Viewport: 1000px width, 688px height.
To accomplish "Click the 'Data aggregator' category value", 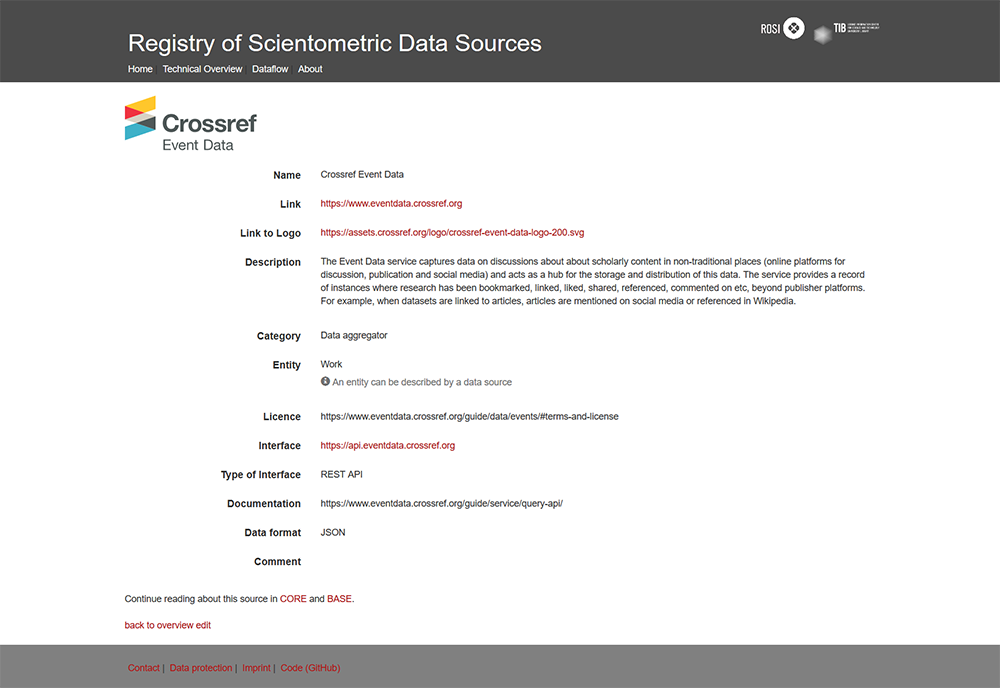I will (354, 335).
